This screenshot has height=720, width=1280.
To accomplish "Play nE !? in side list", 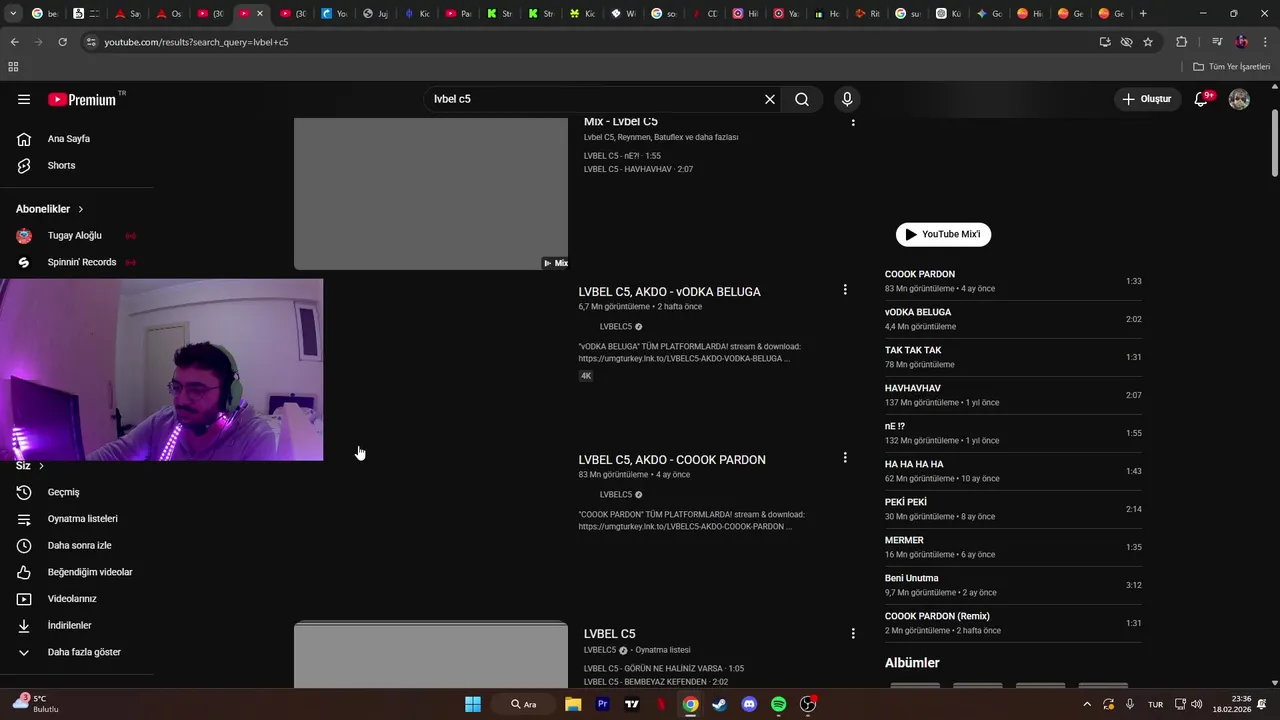I will (x=1013, y=433).
